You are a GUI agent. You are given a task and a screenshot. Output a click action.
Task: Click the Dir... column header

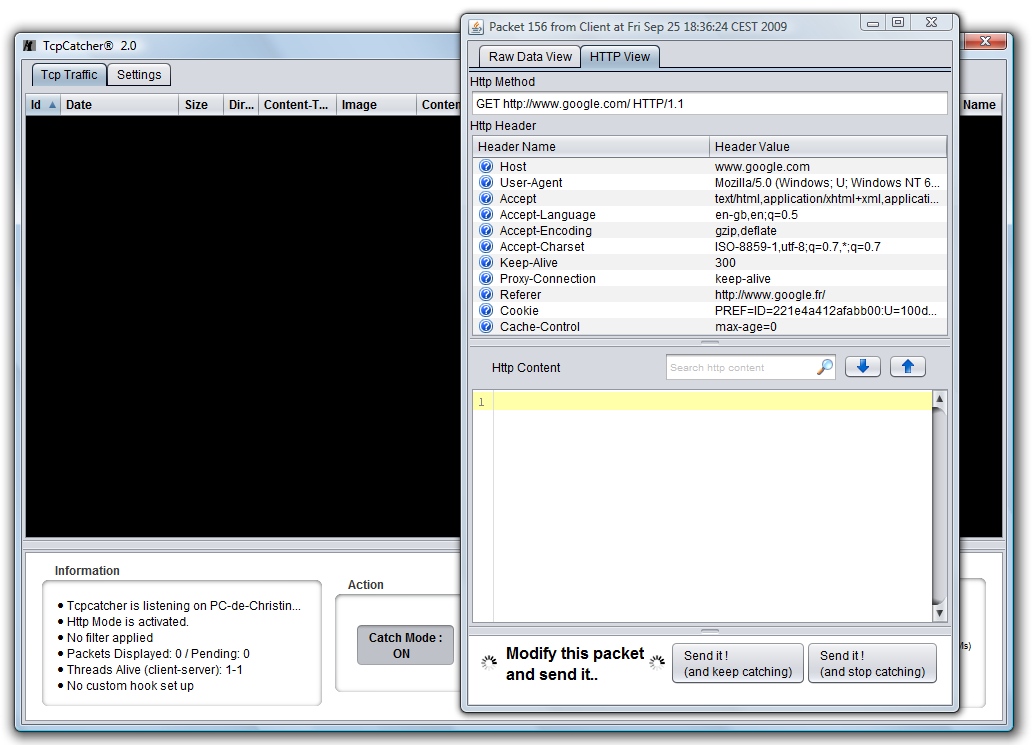[x=241, y=104]
